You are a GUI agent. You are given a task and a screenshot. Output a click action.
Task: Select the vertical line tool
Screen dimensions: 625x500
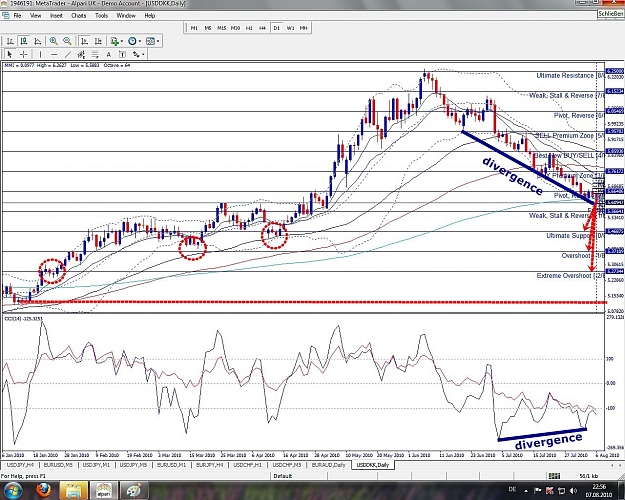(x=40, y=54)
